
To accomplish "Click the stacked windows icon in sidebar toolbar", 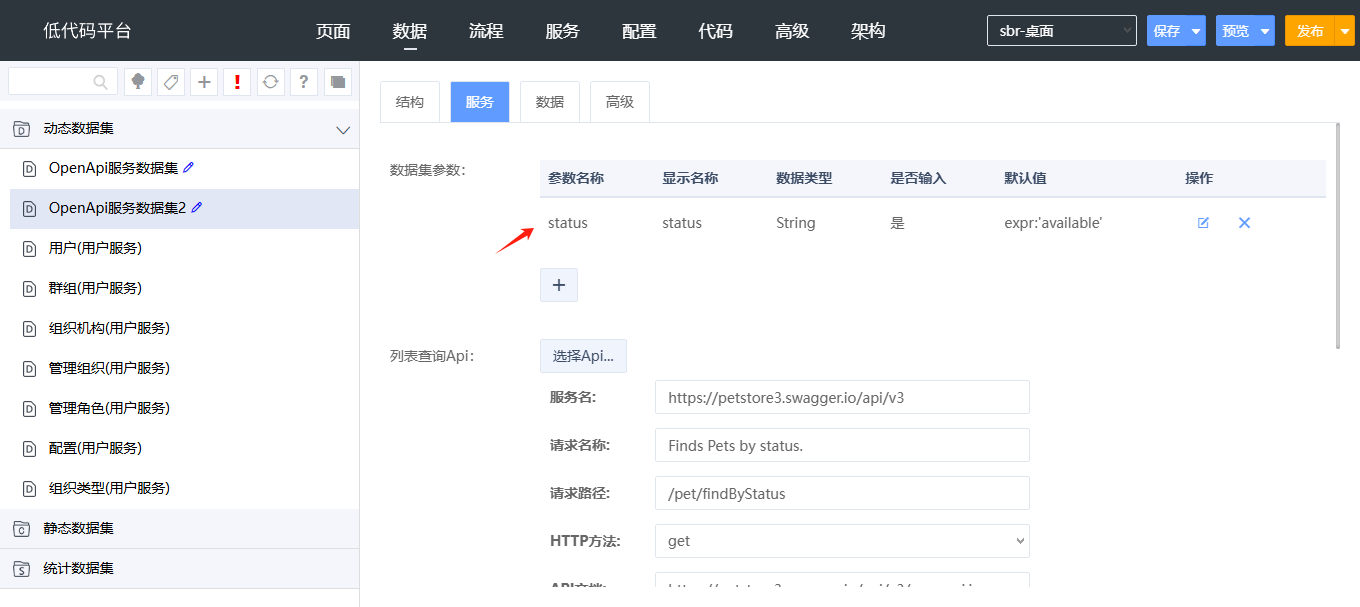I will point(337,82).
